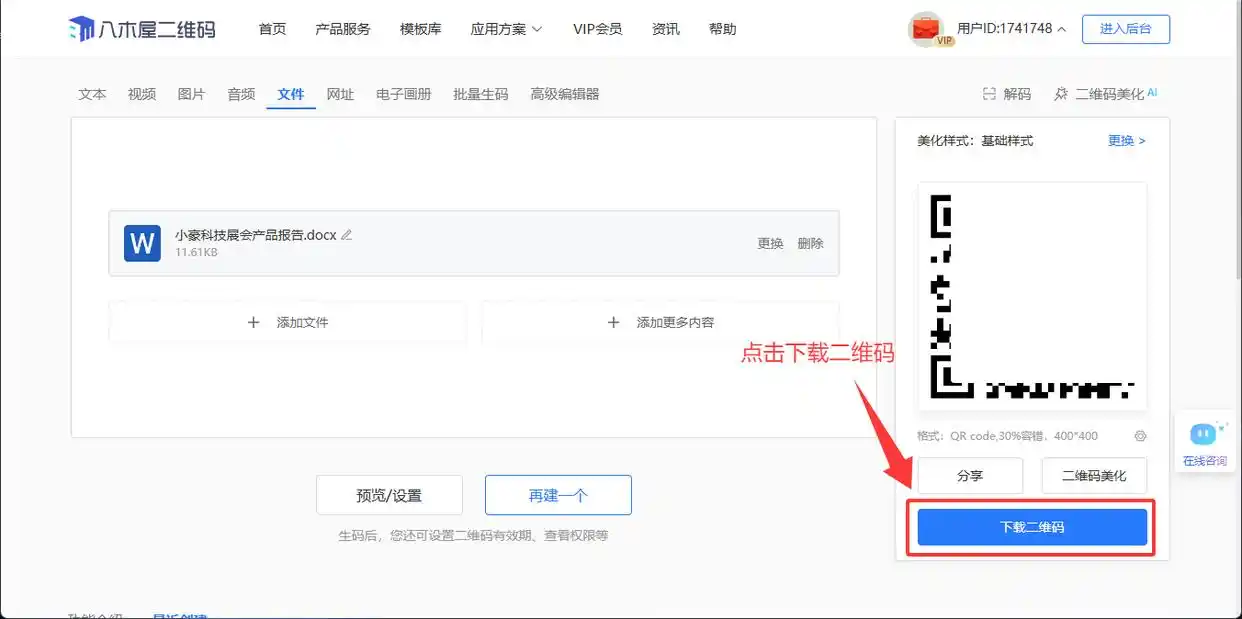Click the 下载二维码 button

pos(1032,527)
